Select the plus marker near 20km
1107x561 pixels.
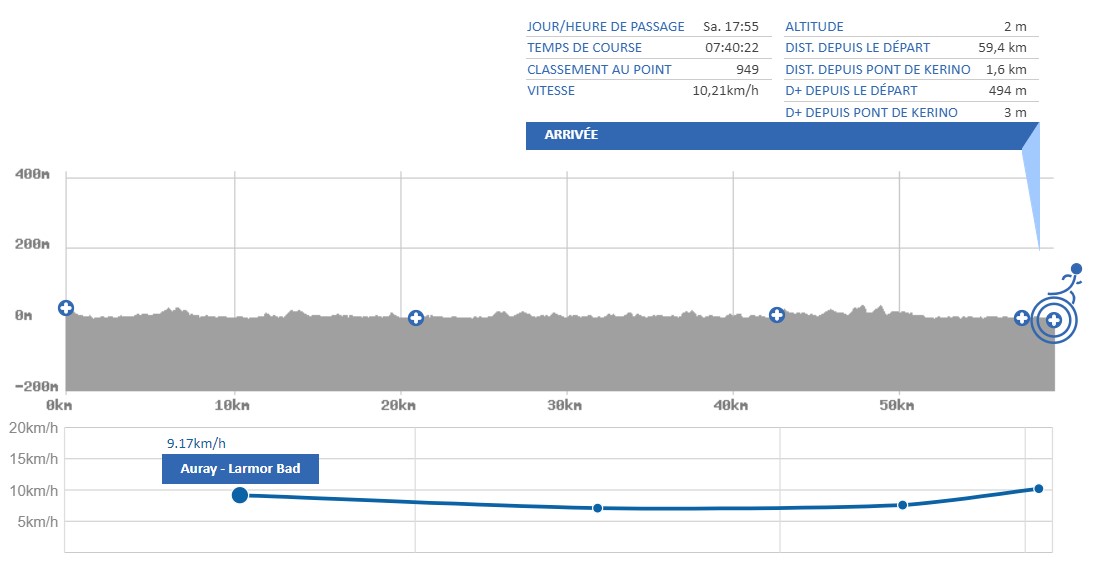coord(416,318)
